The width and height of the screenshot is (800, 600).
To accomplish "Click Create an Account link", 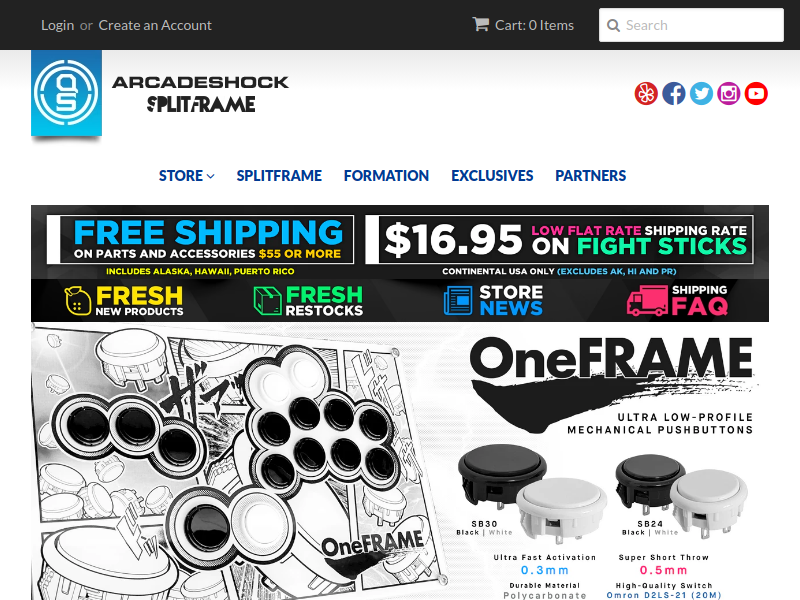I will pyautogui.click(x=155, y=25).
